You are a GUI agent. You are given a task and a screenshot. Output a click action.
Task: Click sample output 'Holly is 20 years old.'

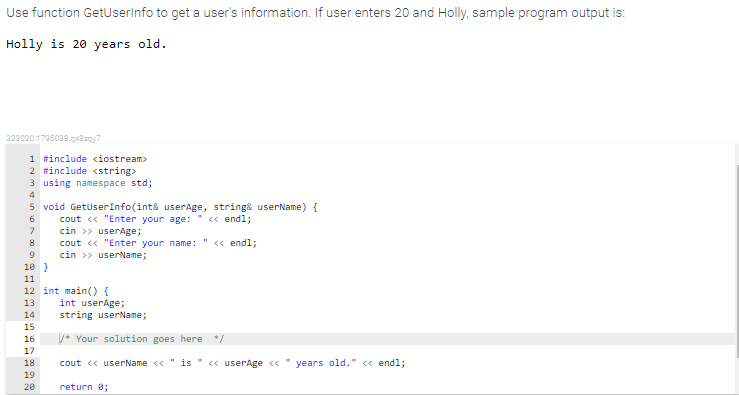coord(87,44)
